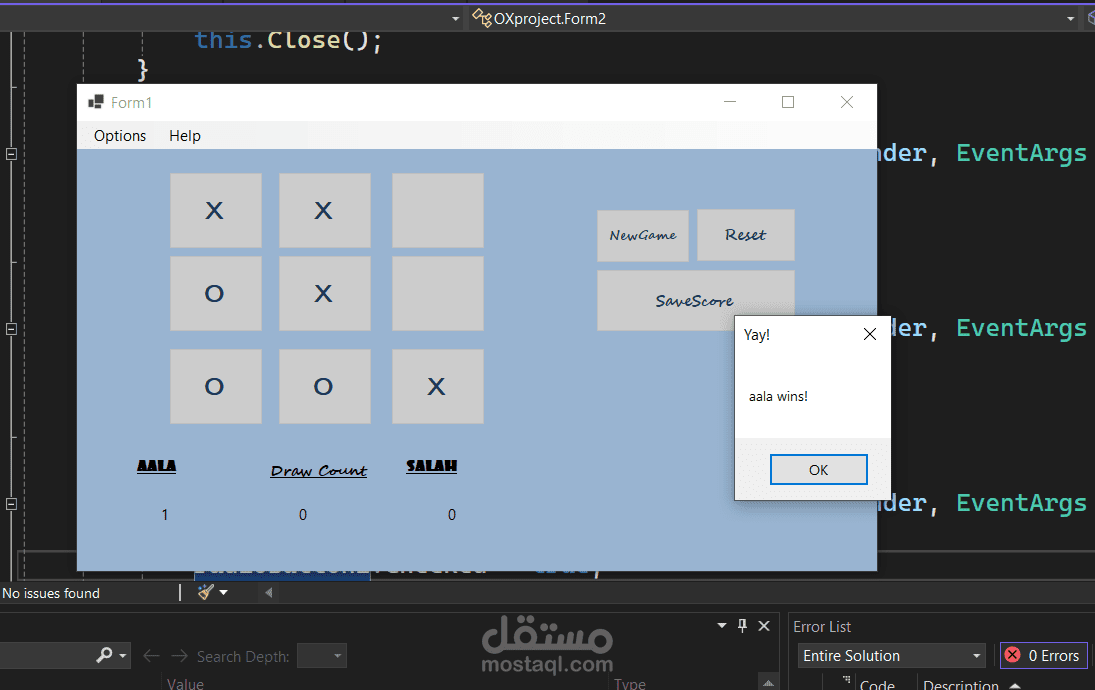The width and height of the screenshot is (1095, 690).
Task: Click the Reset button
Action: [x=745, y=235]
